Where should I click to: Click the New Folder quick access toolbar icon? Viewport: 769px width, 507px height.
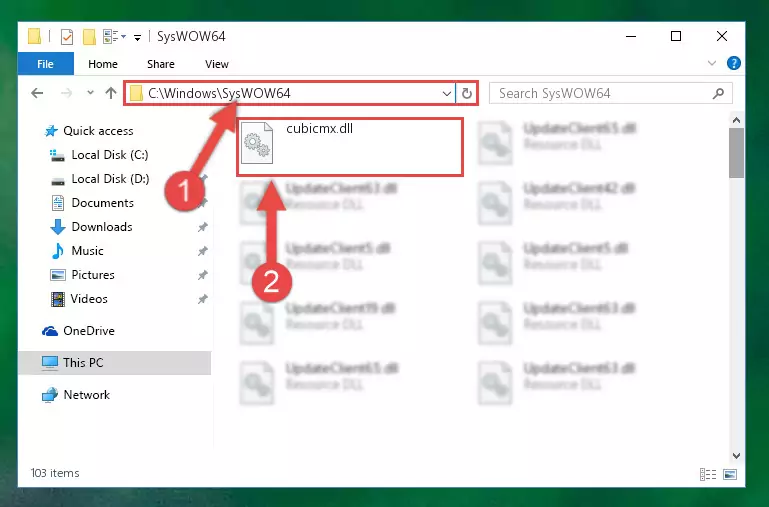click(x=89, y=37)
